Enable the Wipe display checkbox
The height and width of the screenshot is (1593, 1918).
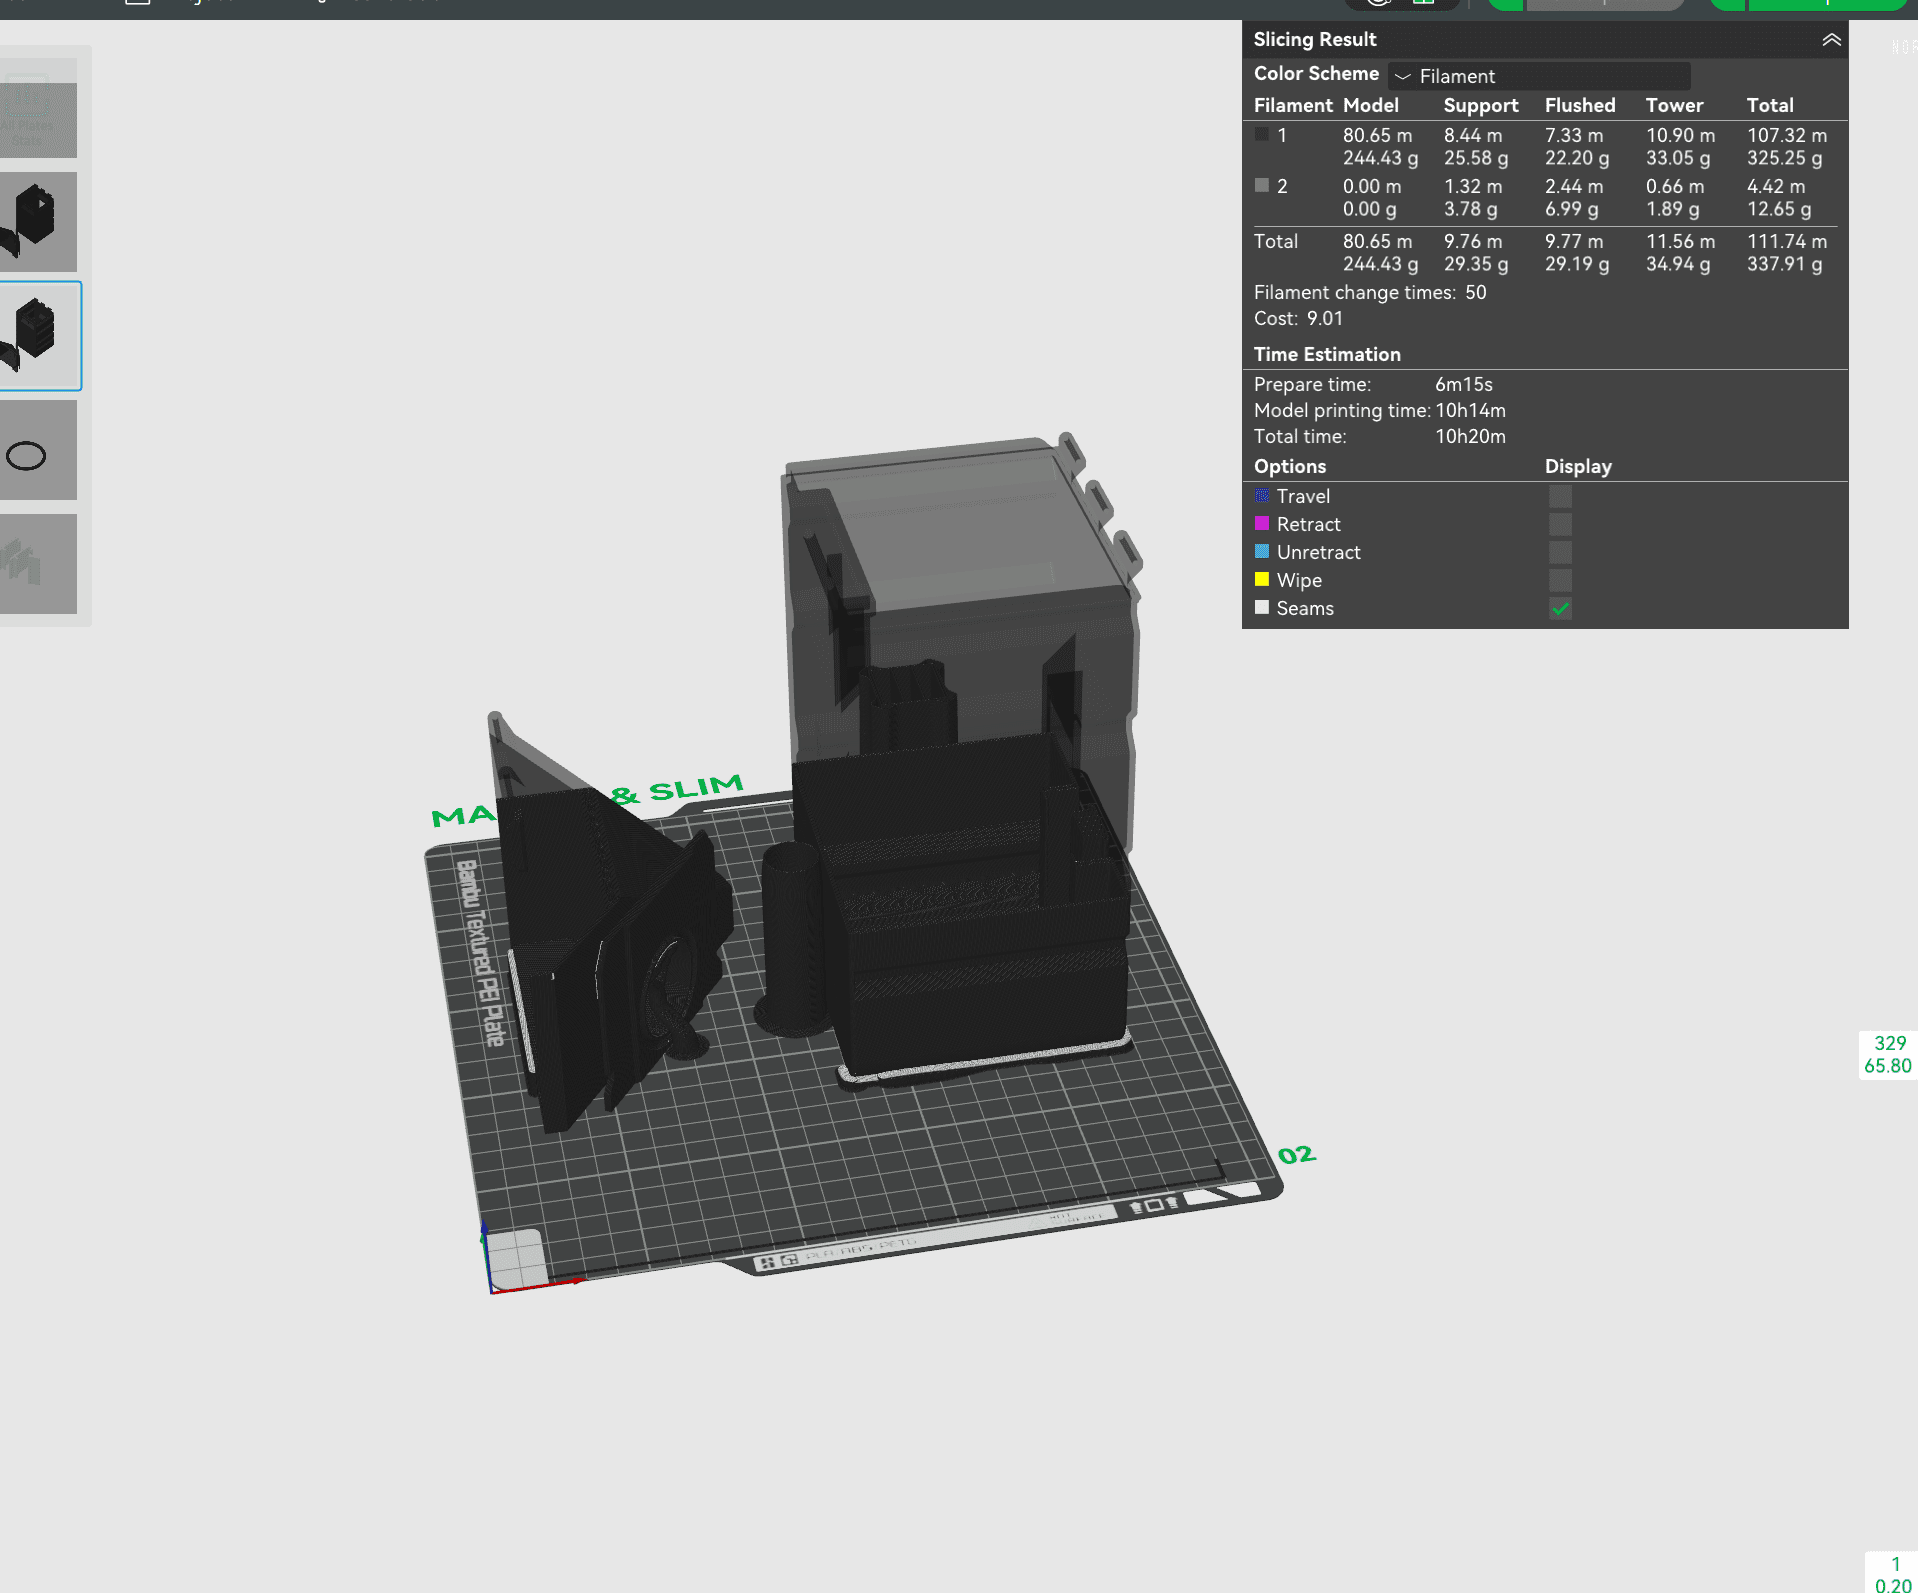(x=1560, y=580)
